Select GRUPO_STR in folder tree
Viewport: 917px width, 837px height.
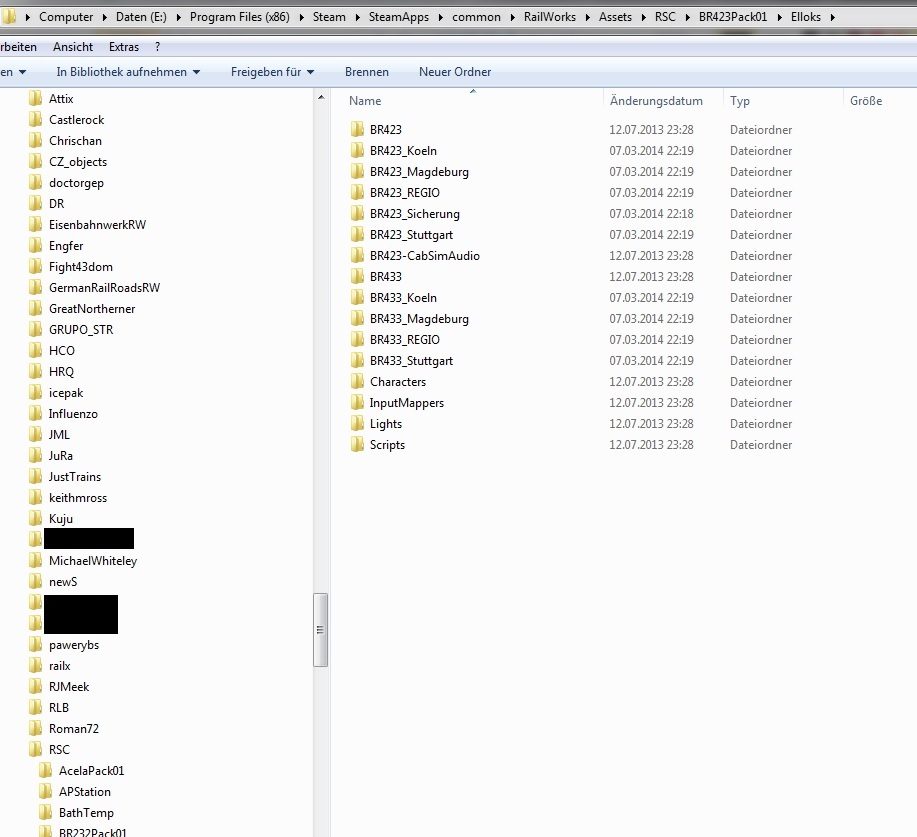coord(81,329)
